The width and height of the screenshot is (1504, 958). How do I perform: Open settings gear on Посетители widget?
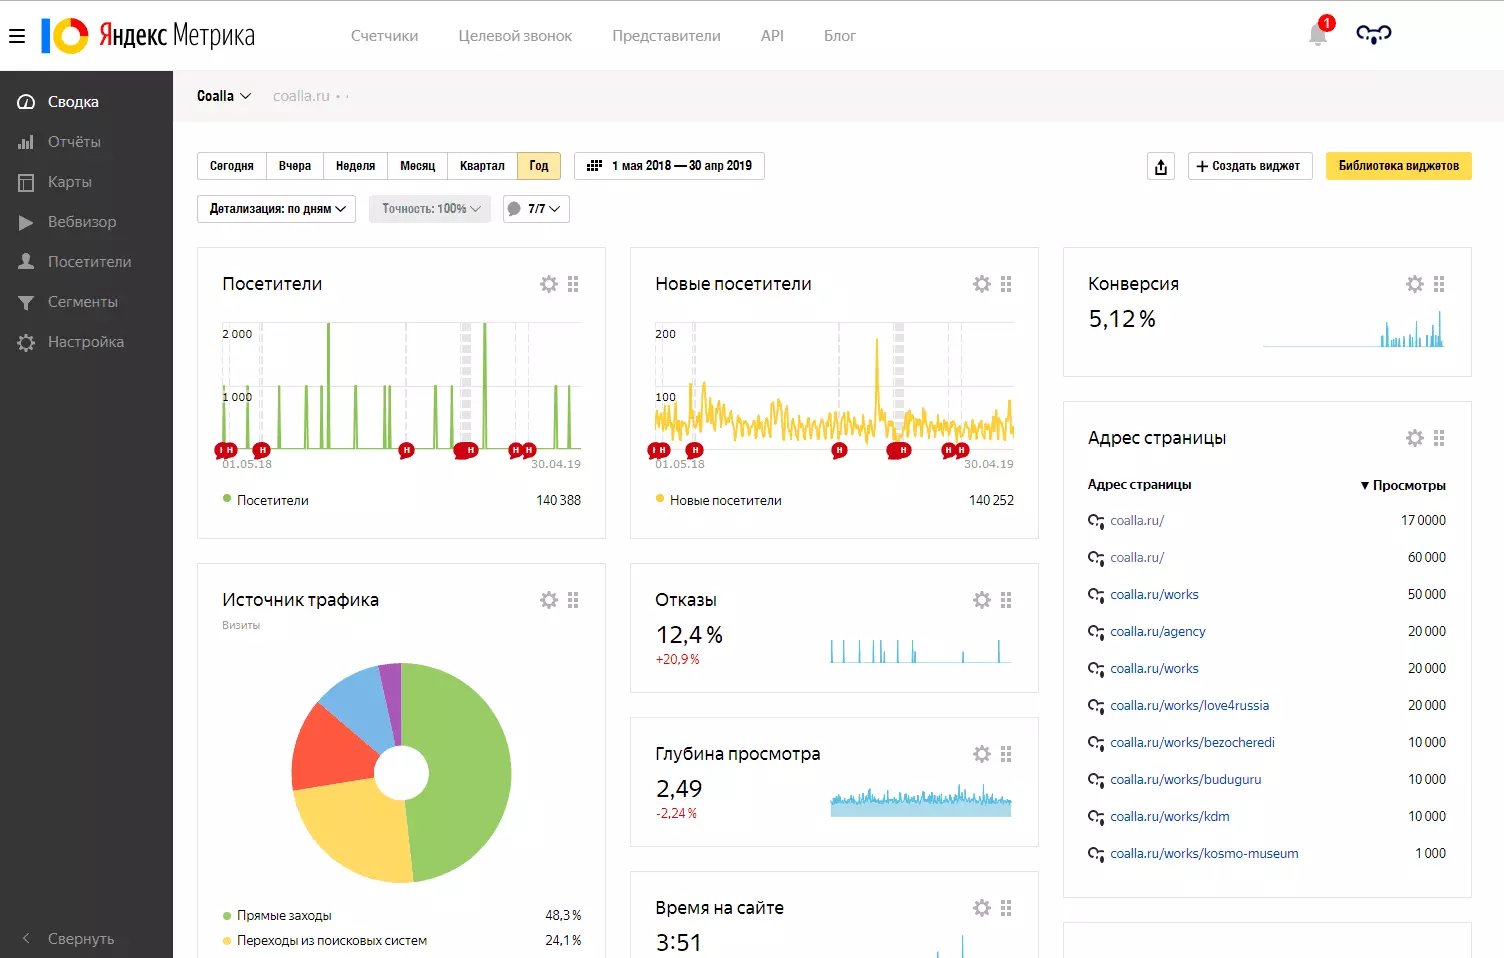[549, 284]
